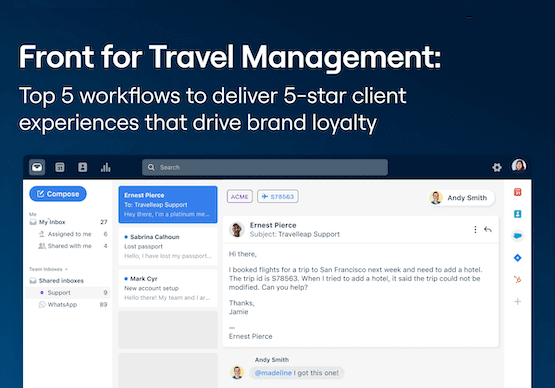Viewport: 555px width, 388px height.
Task: Open the calendar icon in top bar
Action: point(60,167)
